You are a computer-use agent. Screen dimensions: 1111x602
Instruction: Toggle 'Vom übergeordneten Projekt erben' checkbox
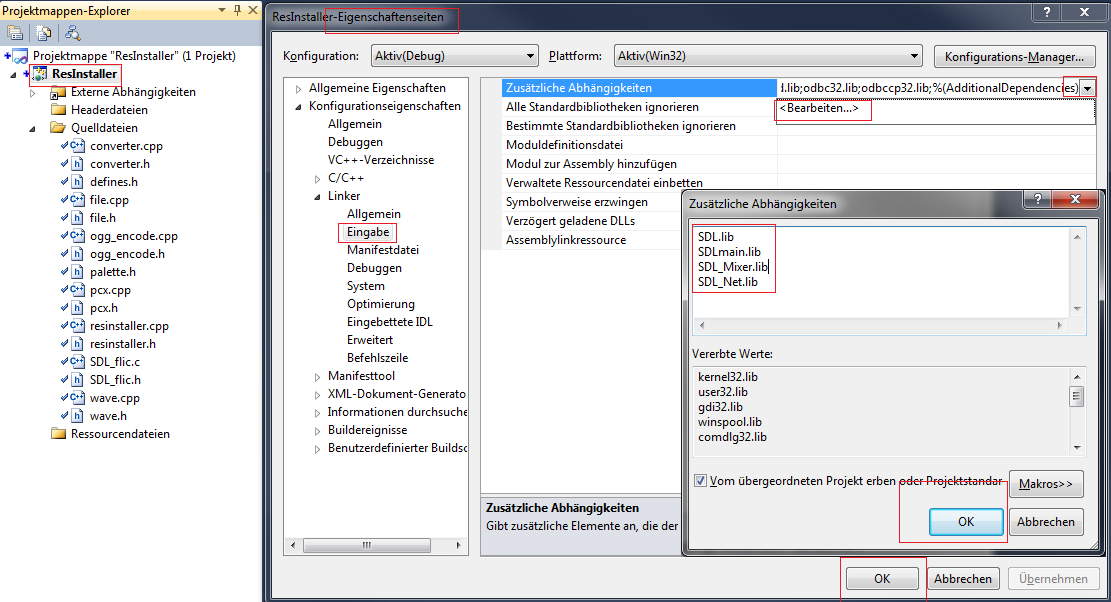click(x=700, y=481)
